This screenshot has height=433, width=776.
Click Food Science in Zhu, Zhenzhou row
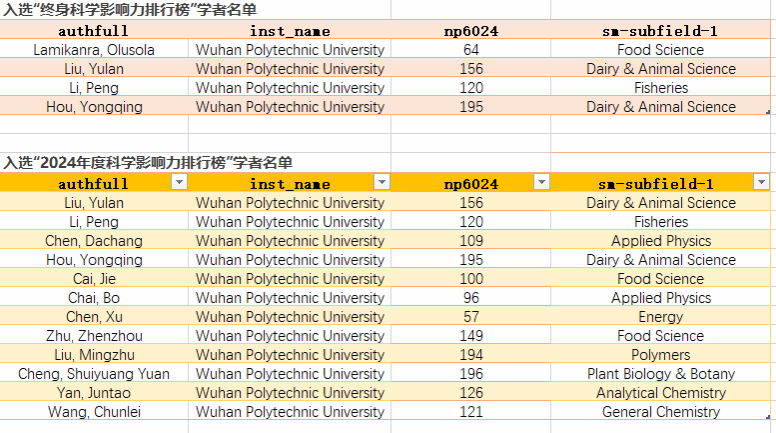coord(661,336)
